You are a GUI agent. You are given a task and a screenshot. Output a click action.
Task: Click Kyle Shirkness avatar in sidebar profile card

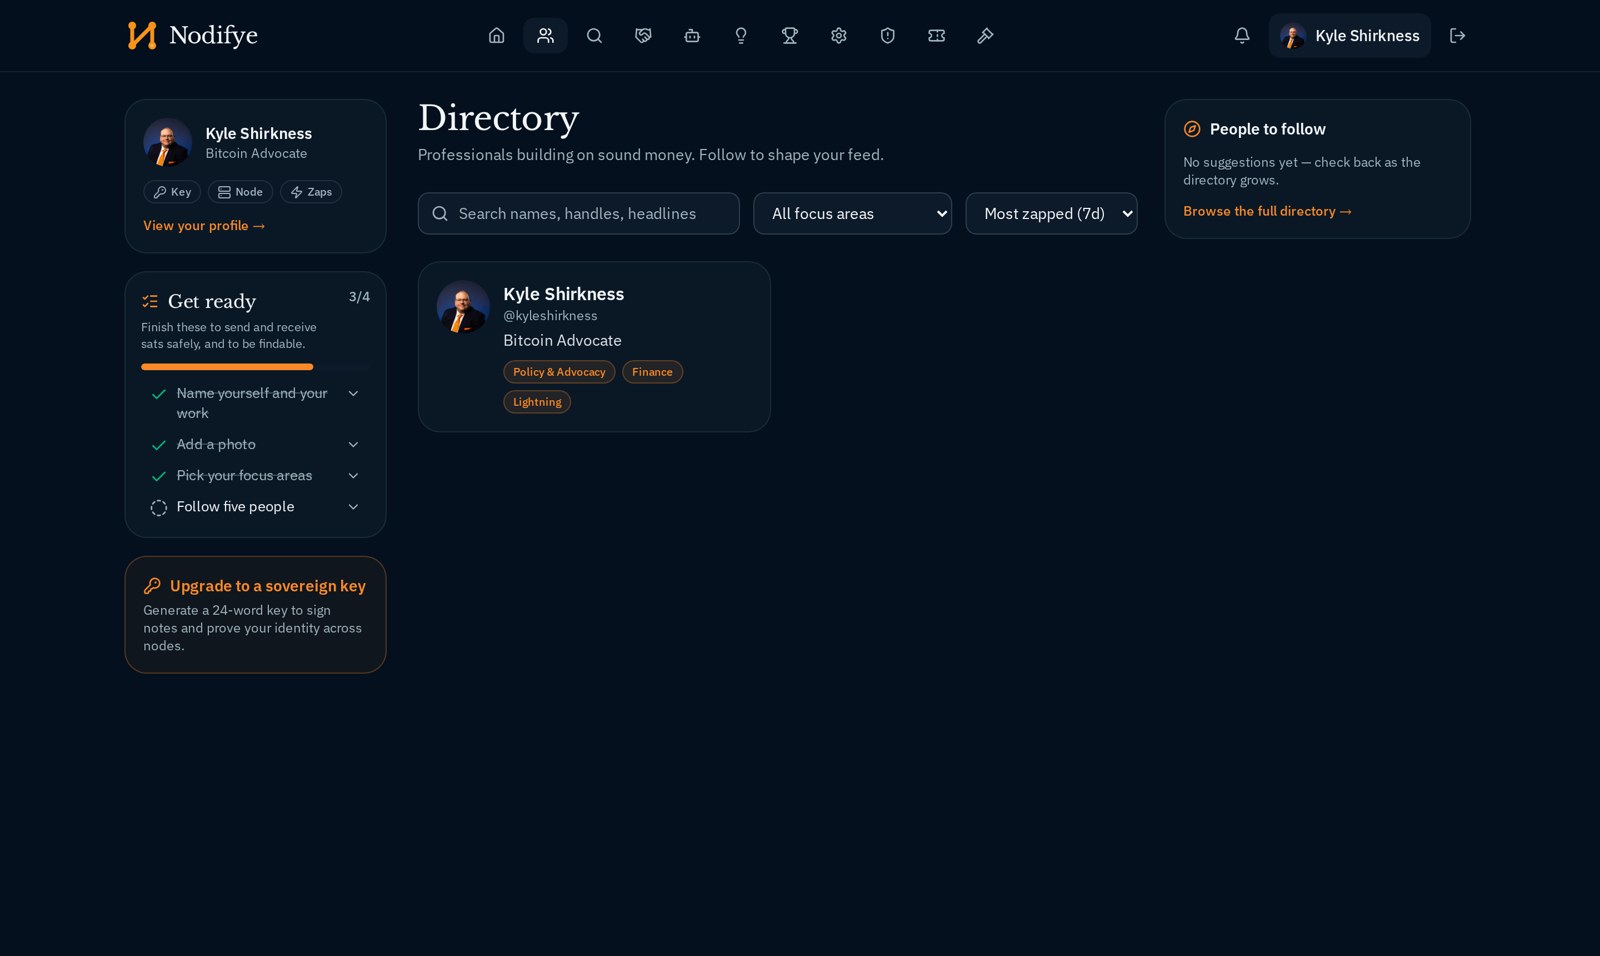click(x=168, y=142)
